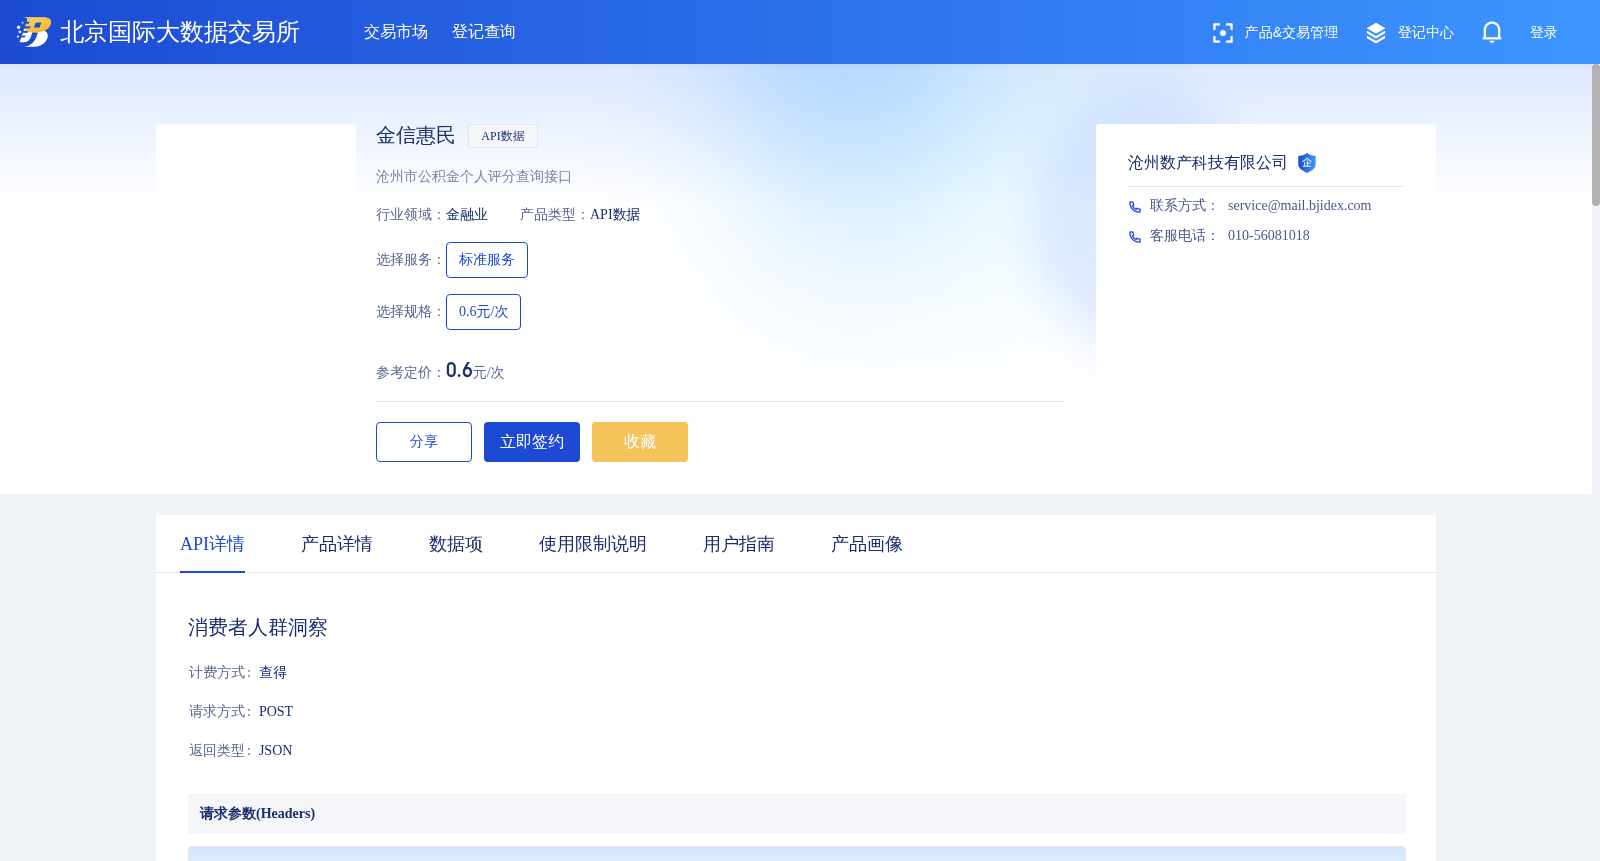Click the 沧州数产科技有限公司 company name
The width and height of the screenshot is (1600, 861).
pos(1208,163)
